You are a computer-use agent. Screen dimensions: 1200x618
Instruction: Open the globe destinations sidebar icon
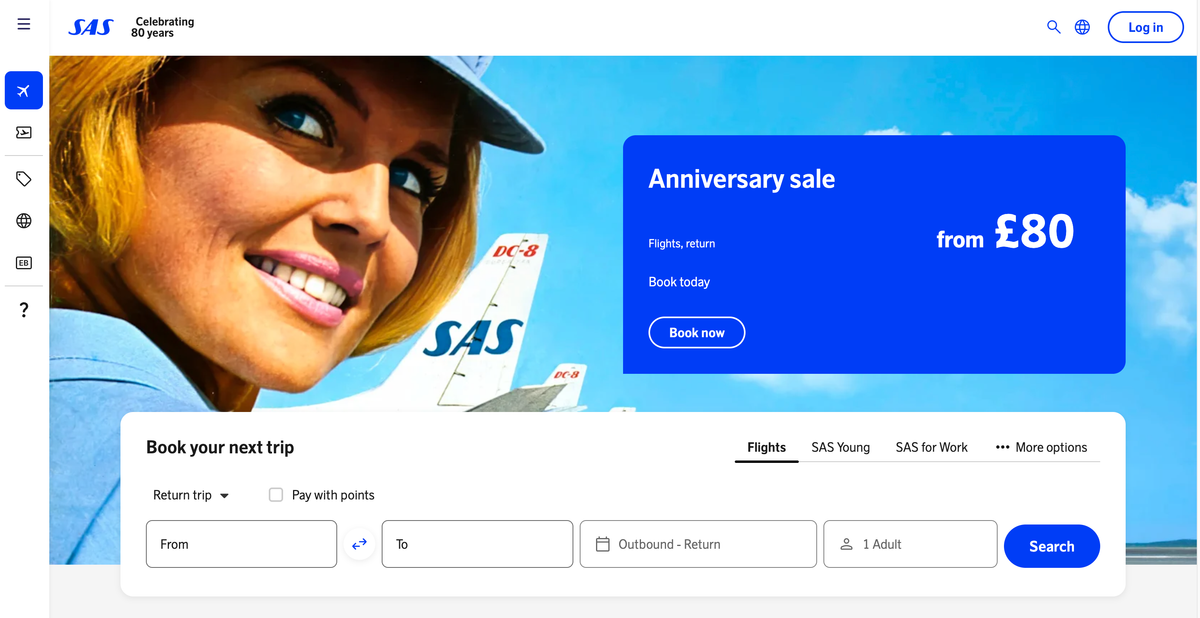click(x=24, y=221)
